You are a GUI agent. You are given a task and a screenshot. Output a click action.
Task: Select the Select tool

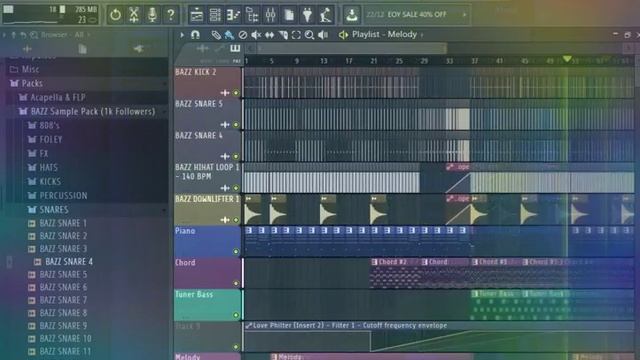point(296,35)
